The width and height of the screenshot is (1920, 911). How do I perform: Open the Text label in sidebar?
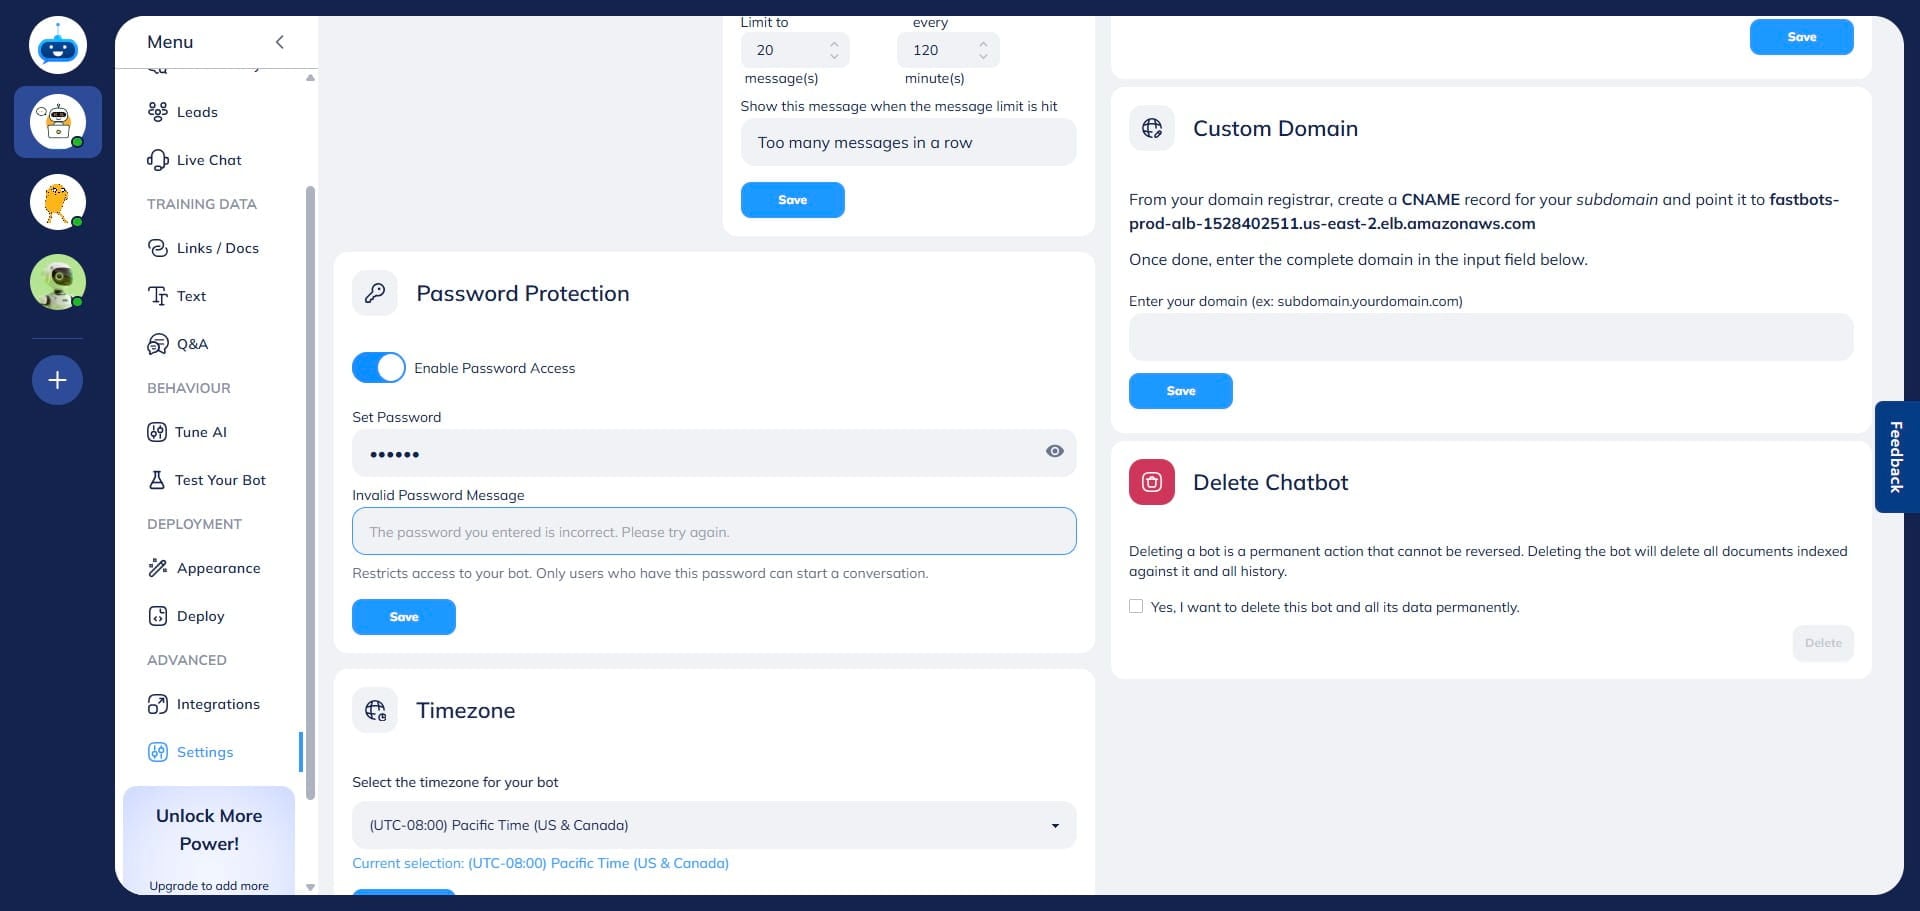pos(191,296)
